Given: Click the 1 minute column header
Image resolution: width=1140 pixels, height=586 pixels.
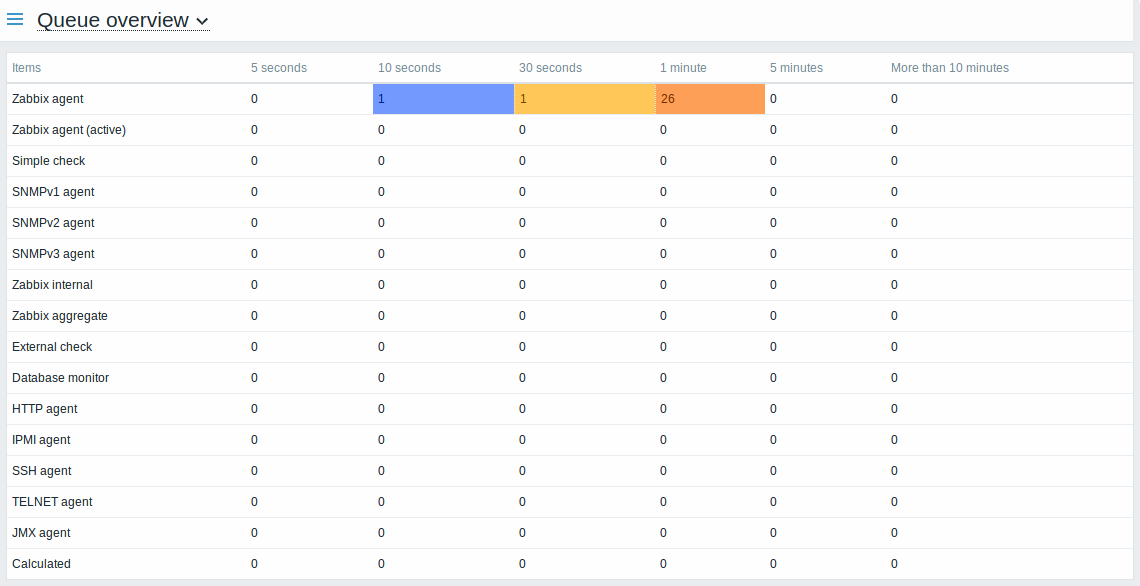Looking at the screenshot, I should click(x=683, y=68).
